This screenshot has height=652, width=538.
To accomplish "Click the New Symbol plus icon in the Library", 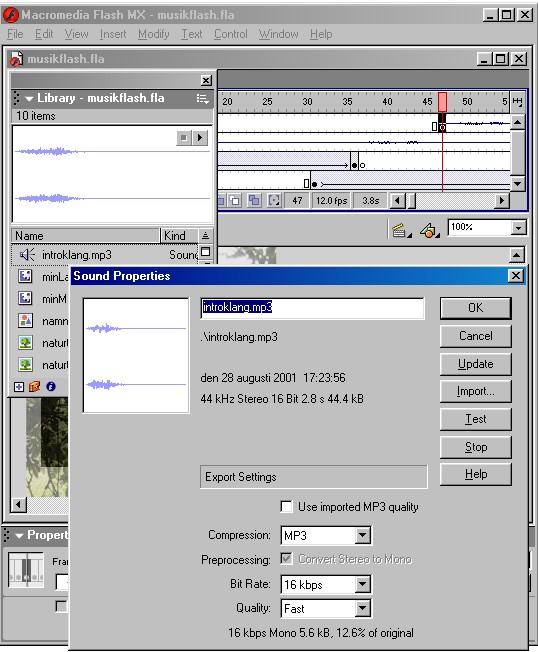I will tap(19, 387).
